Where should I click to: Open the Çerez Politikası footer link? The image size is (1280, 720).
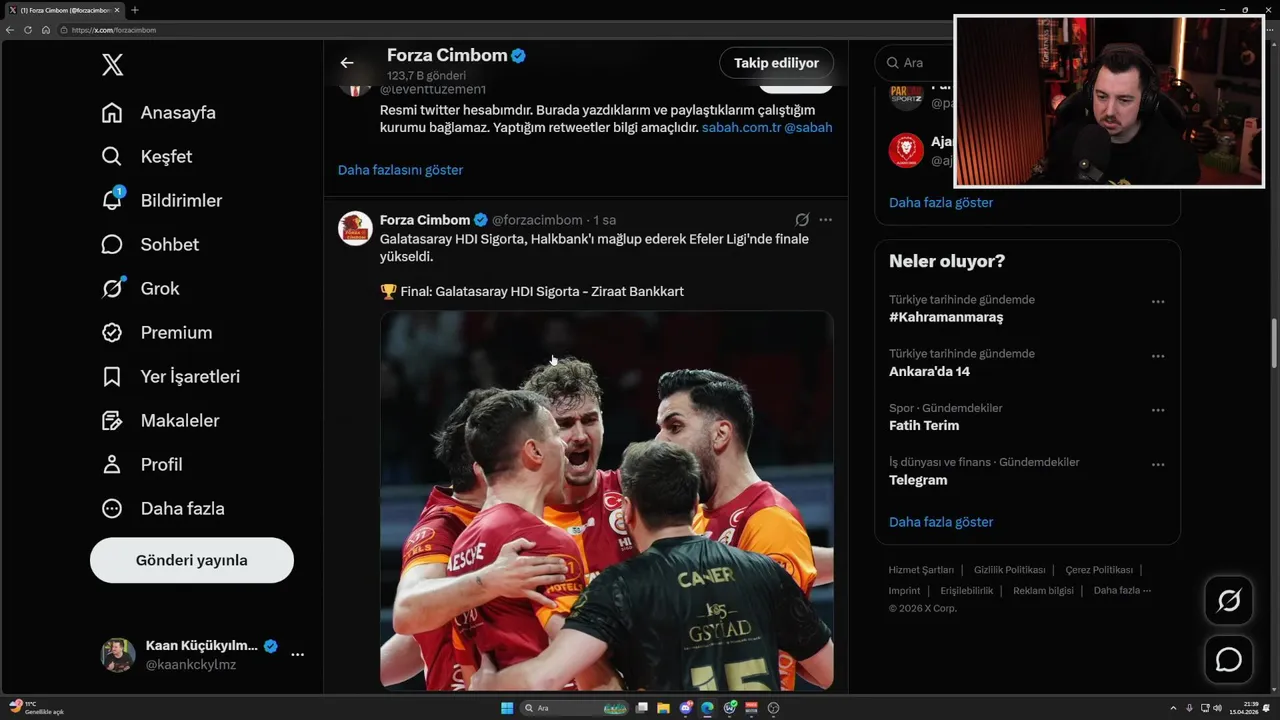point(1099,570)
